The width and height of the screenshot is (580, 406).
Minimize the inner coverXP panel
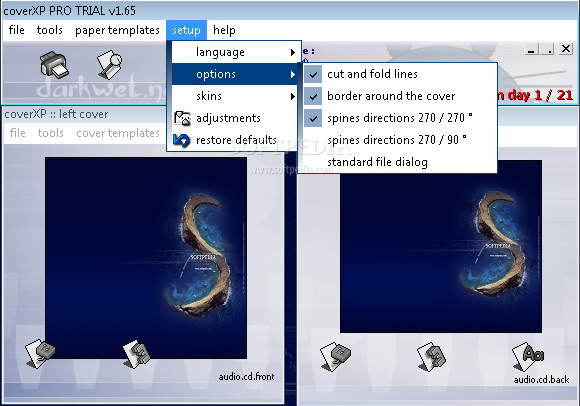(532, 49)
